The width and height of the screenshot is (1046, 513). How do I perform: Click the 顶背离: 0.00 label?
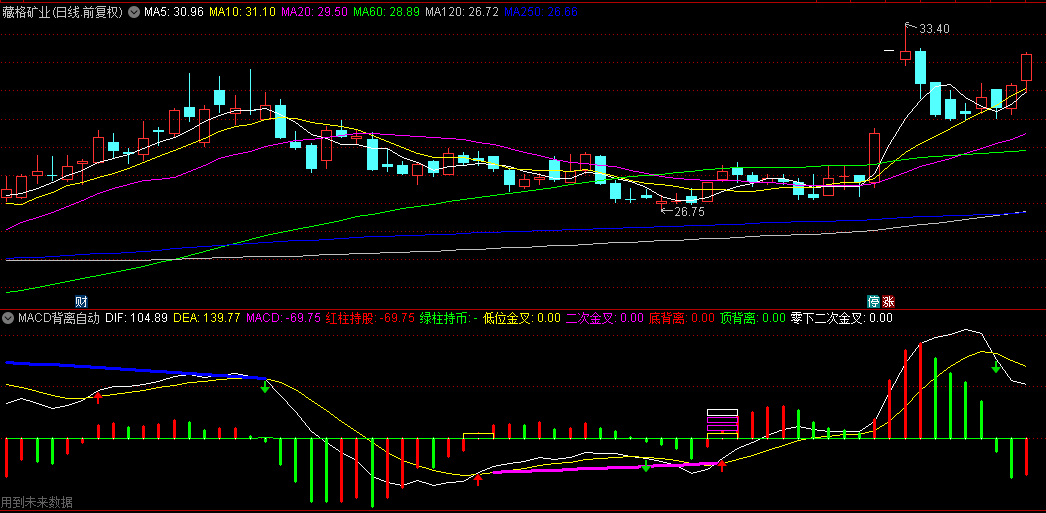pyautogui.click(x=753, y=318)
